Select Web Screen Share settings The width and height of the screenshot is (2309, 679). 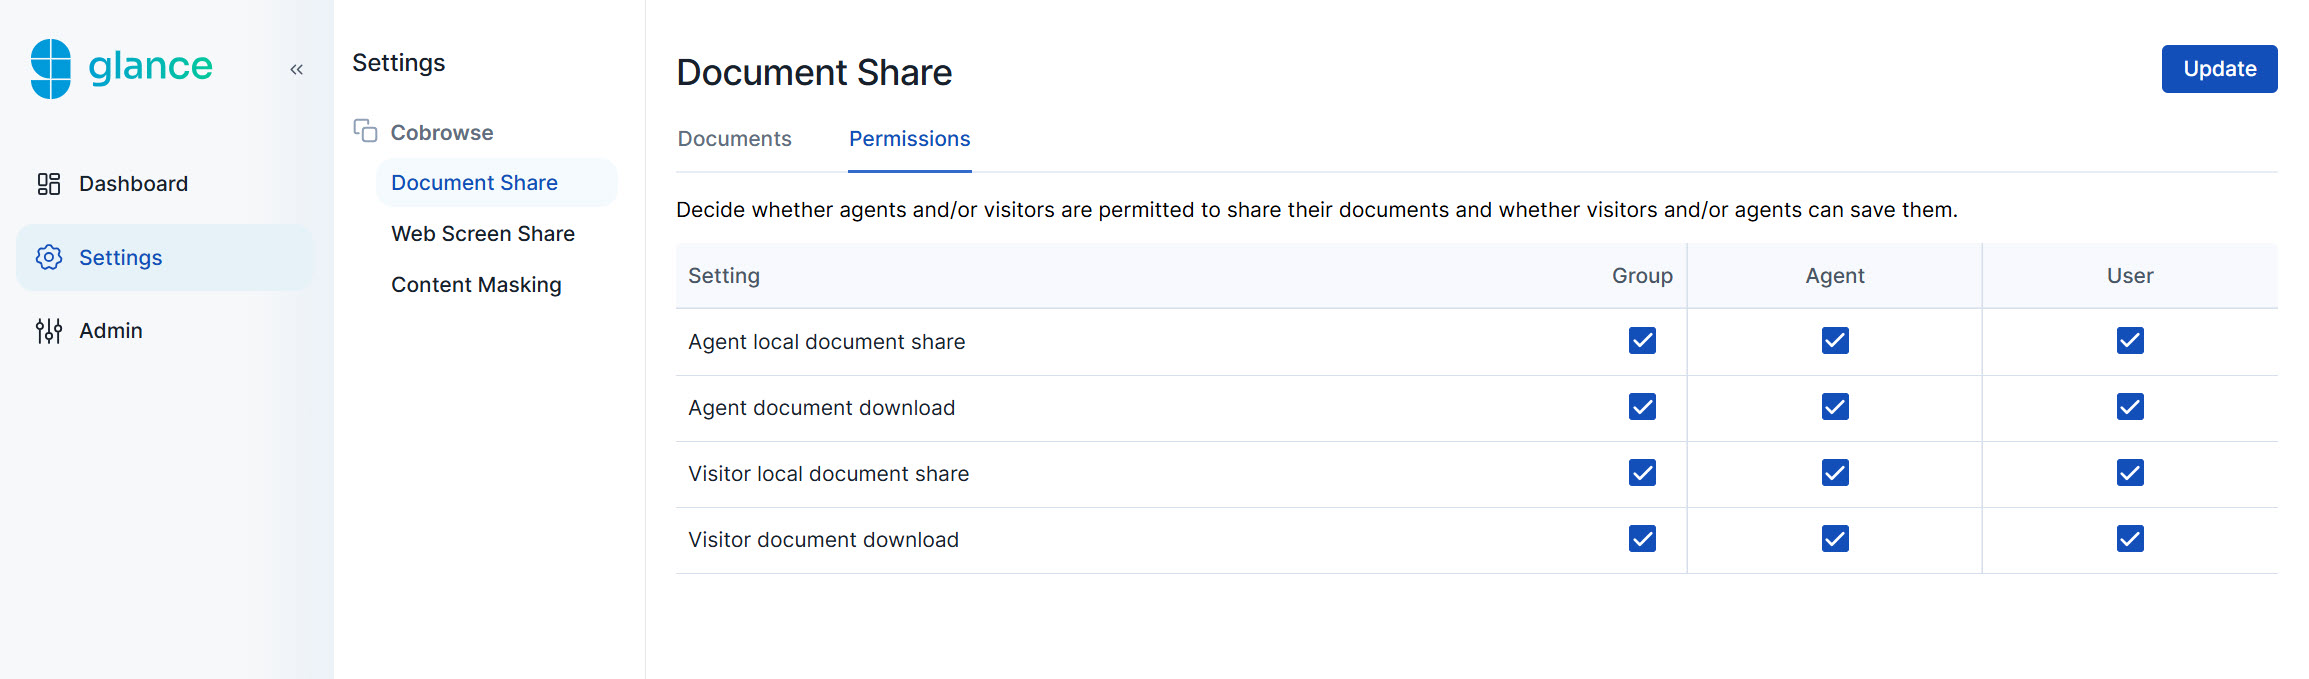coord(482,234)
